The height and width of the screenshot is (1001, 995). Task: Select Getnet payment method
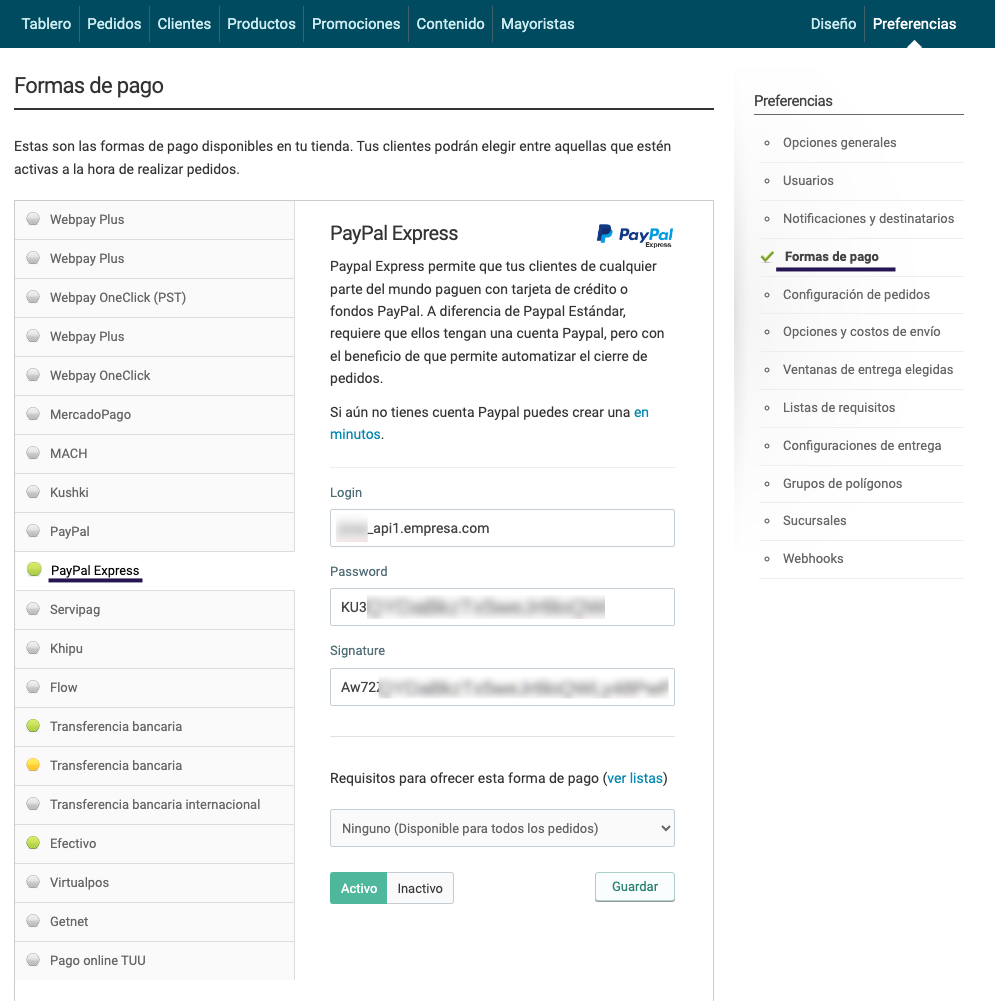point(154,921)
